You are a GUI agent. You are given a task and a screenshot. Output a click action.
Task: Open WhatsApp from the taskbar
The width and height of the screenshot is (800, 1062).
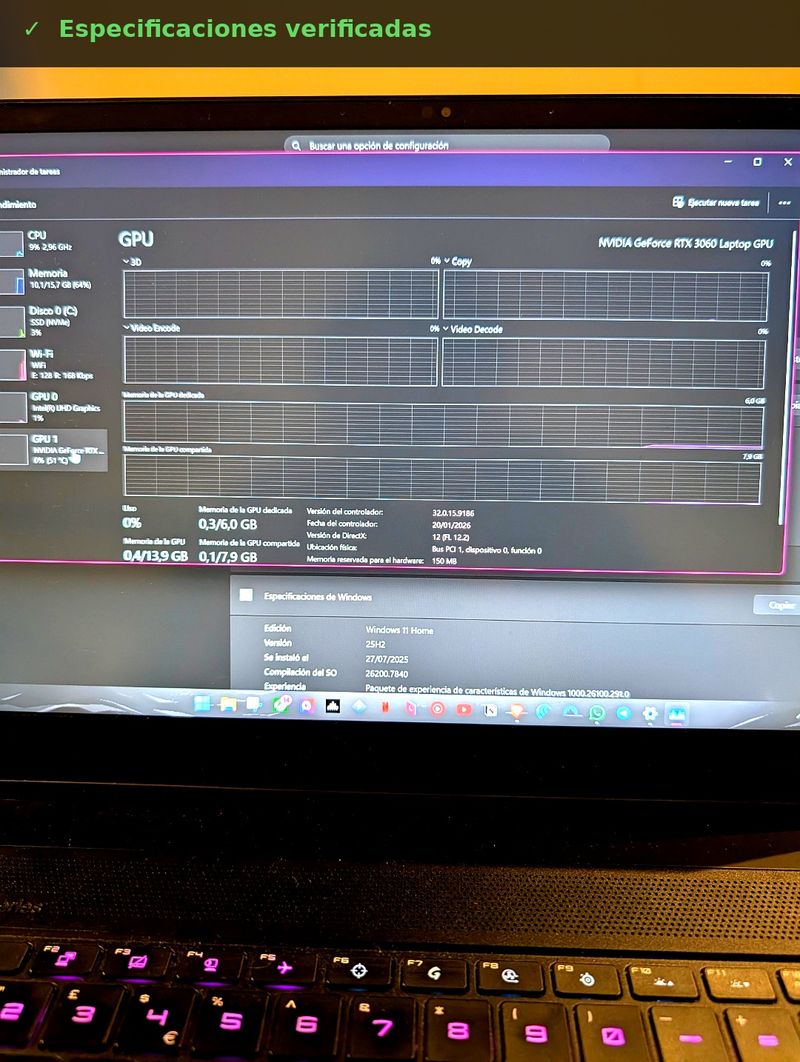[x=597, y=713]
